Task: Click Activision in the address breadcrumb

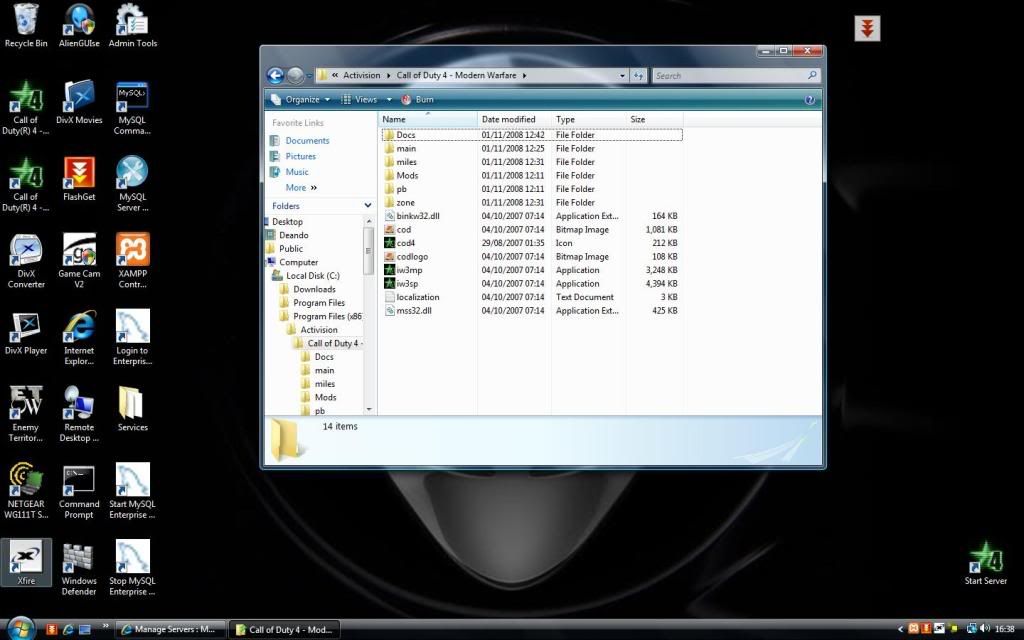Action: pos(361,75)
